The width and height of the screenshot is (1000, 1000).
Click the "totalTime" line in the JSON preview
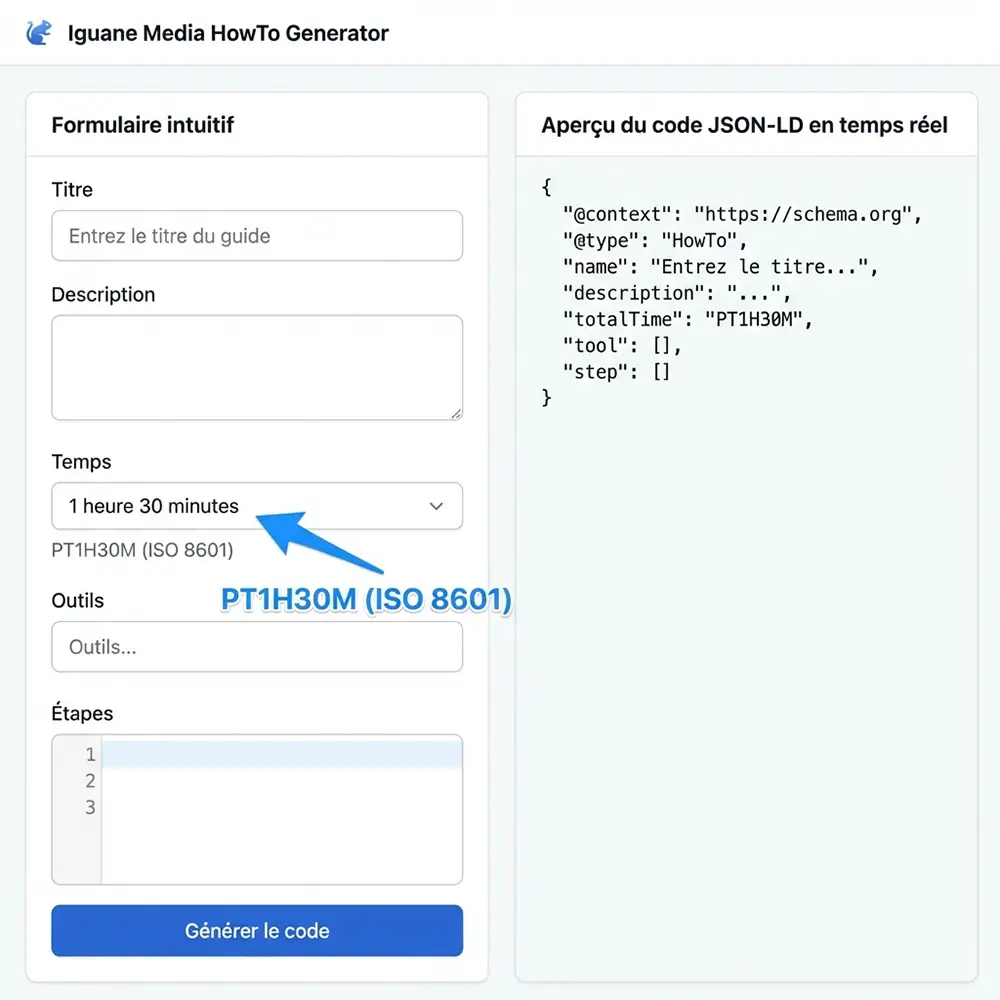[x=690, y=319]
